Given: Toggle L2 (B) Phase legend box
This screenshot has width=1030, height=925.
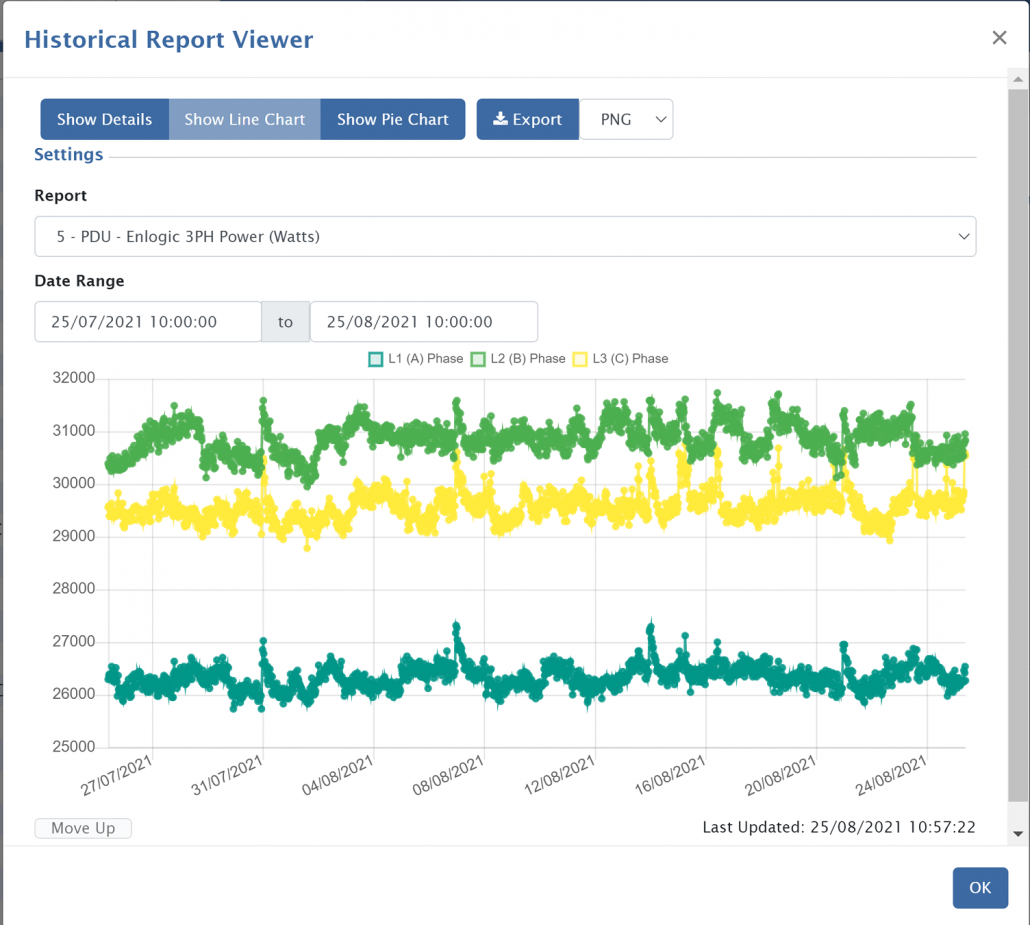Looking at the screenshot, I should (478, 359).
